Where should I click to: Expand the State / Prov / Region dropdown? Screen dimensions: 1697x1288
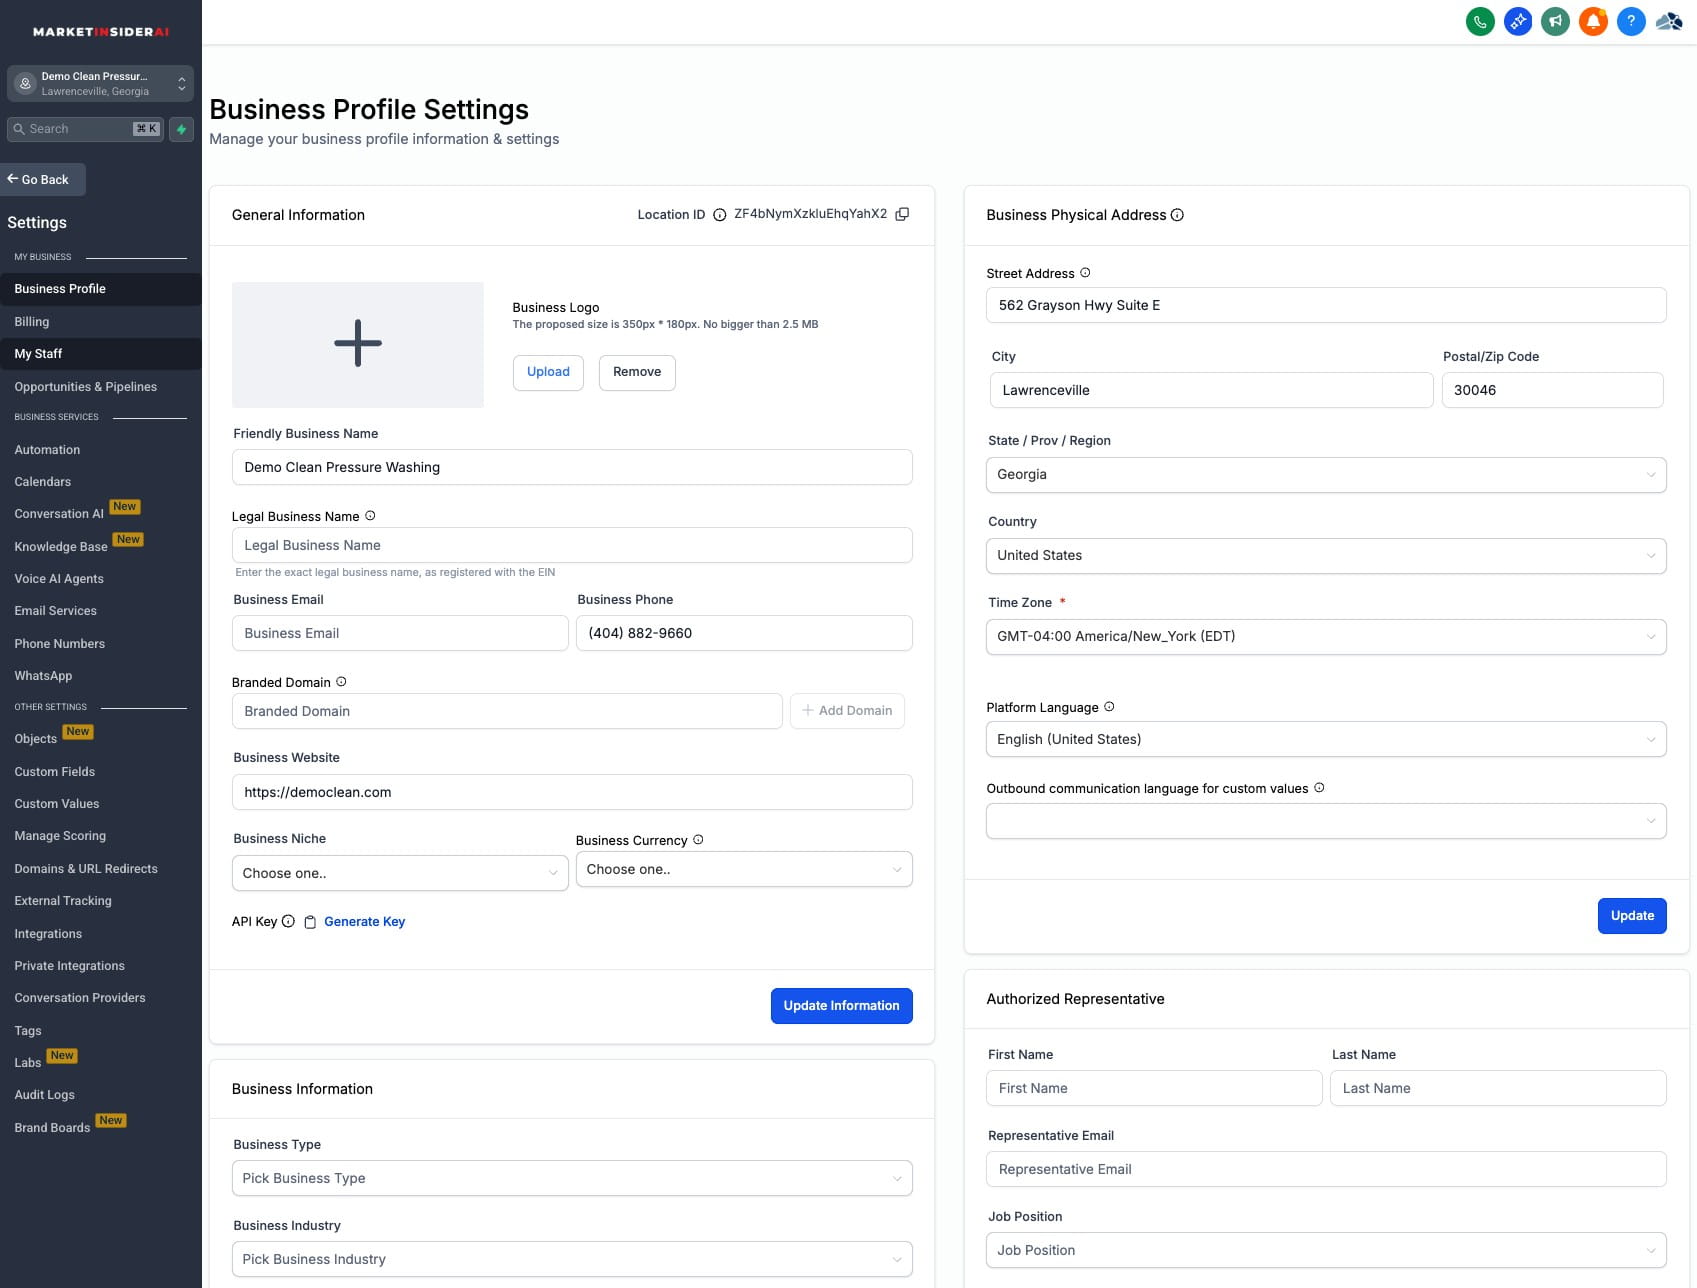[1325, 475]
